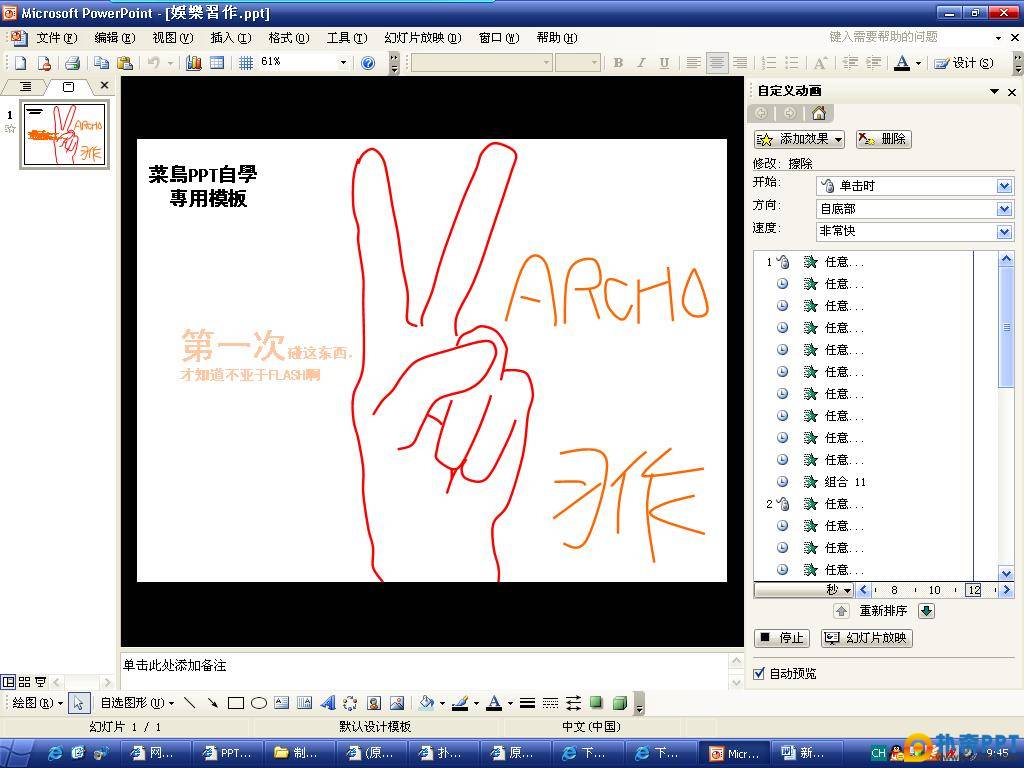1024x768 pixels.
Task: Insert Clip Art from the drawing toolbar
Action: (374, 703)
